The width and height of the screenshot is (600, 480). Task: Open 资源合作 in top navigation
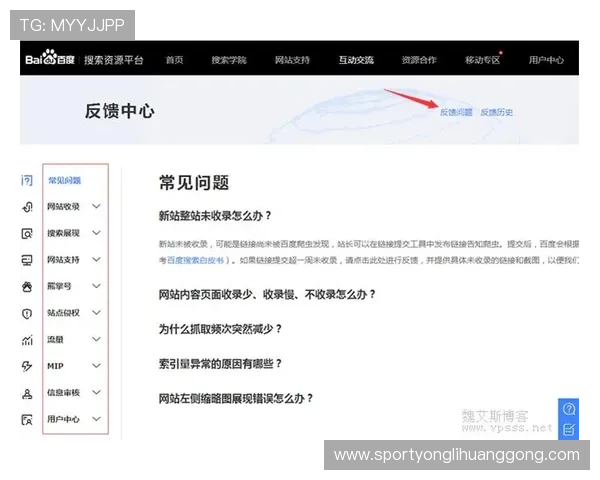419,60
